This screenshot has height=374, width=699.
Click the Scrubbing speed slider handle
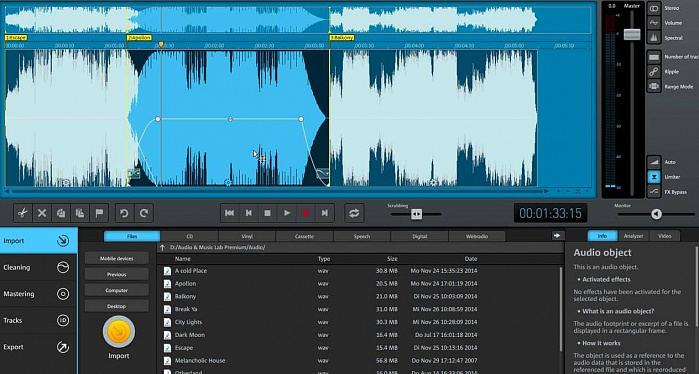point(416,214)
